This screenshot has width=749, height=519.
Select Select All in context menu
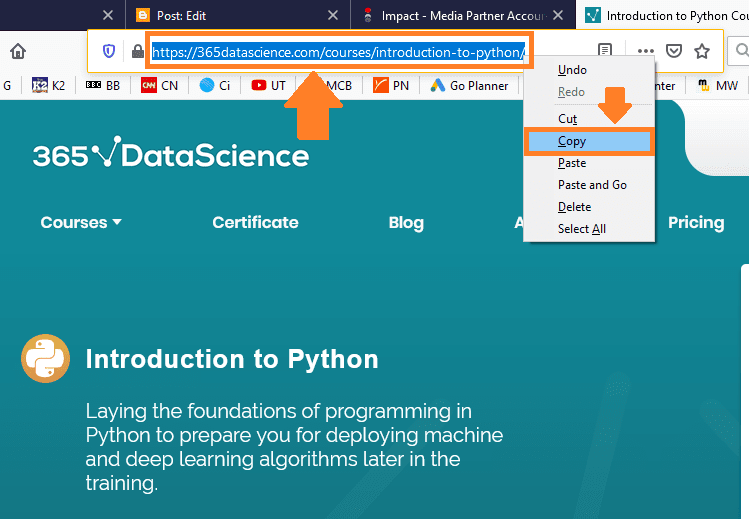click(582, 229)
